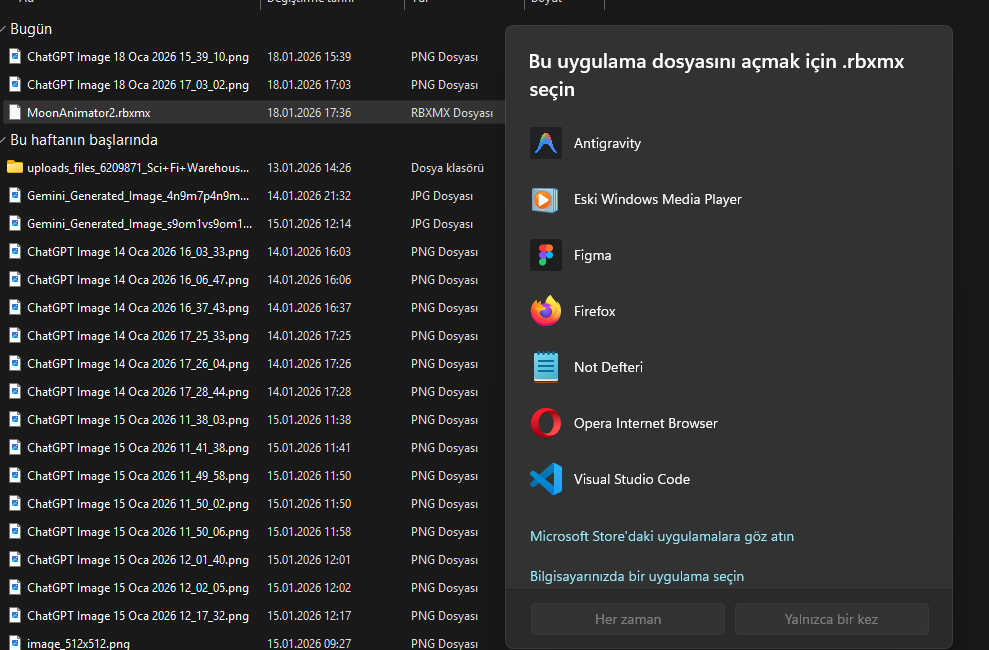Image resolution: width=989 pixels, height=650 pixels.
Task: Click icon of Gemini_Generated_Image_4n9m7p4n9m file
Action: (x=15, y=195)
